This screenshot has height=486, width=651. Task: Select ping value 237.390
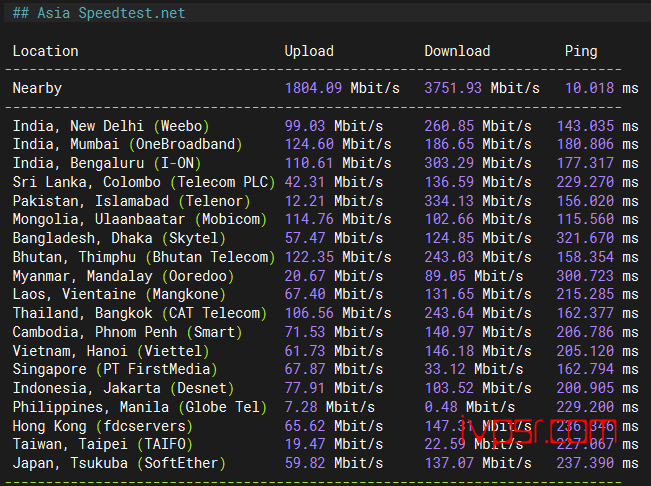(585, 464)
